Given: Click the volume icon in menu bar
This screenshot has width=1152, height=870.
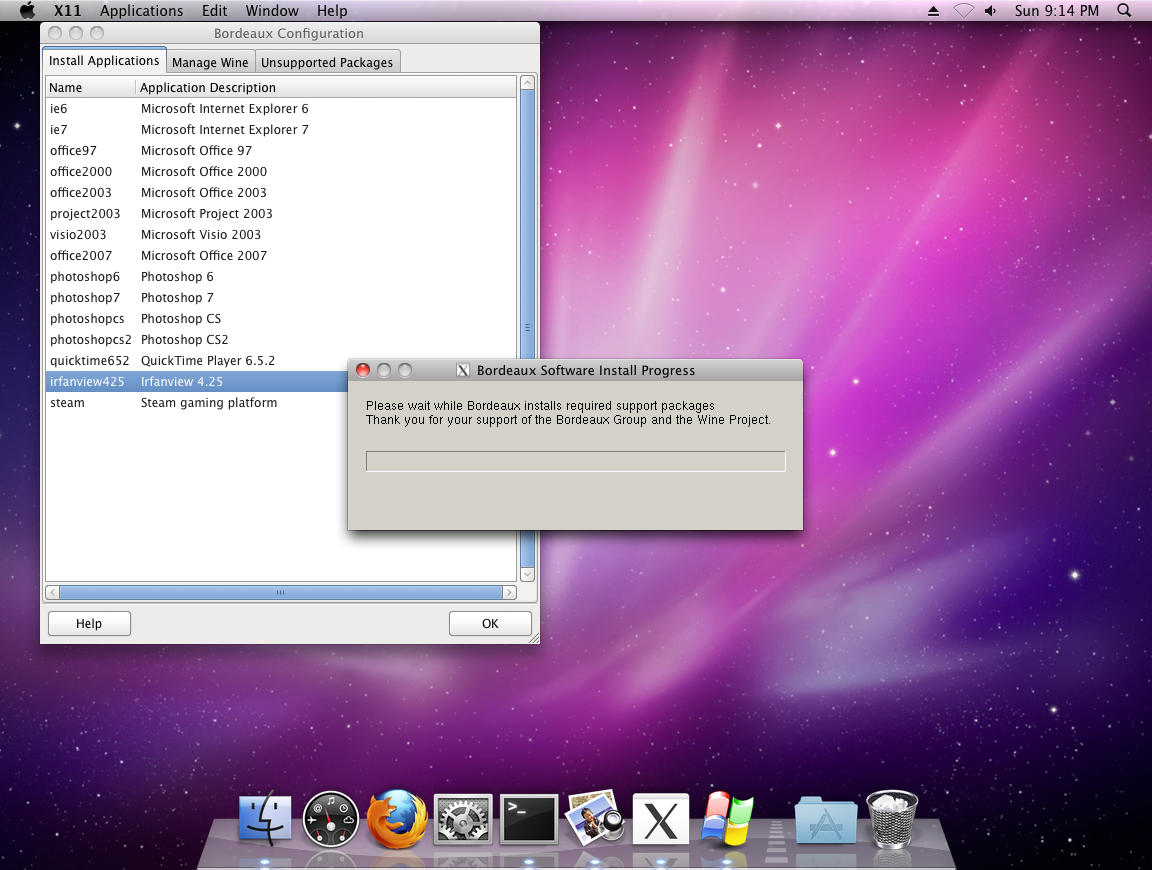Looking at the screenshot, I should pyautogui.click(x=990, y=10).
